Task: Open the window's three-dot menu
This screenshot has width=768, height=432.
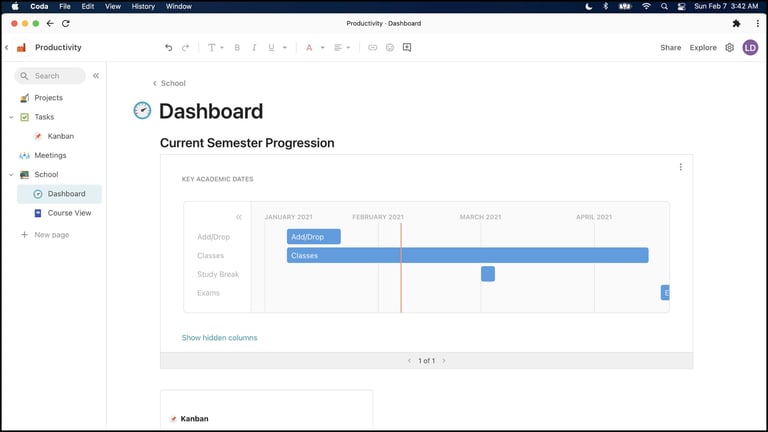Action: (x=757, y=24)
